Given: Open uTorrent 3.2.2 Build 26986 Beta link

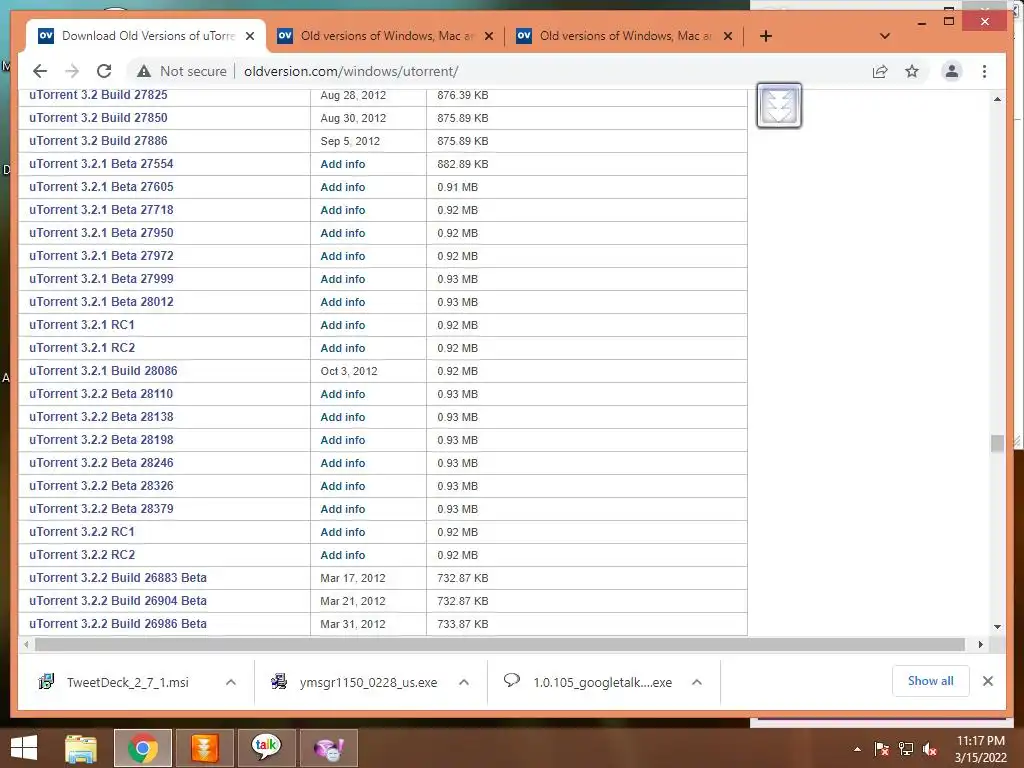Looking at the screenshot, I should [118, 624].
